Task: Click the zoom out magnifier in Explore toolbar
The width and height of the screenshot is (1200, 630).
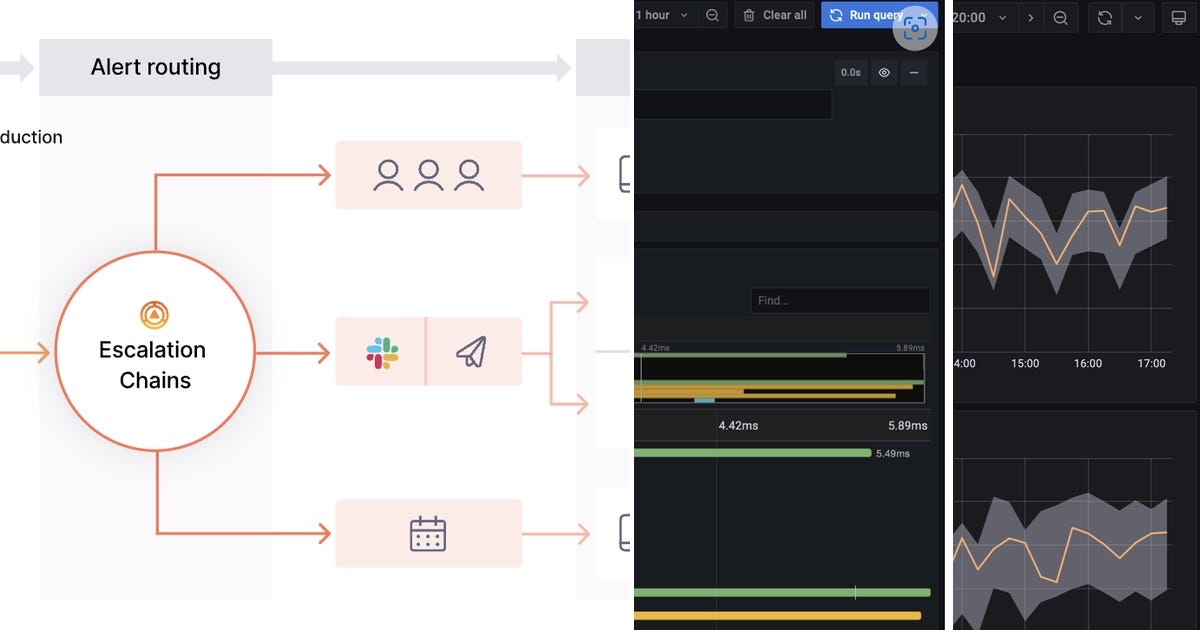Action: pos(712,15)
